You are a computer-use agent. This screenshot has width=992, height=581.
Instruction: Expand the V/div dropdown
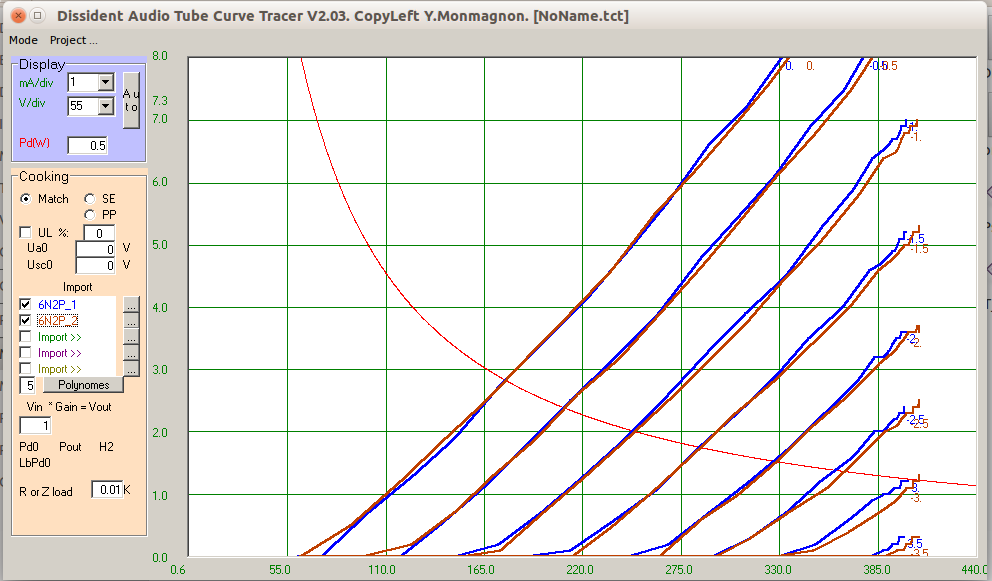click(105, 106)
